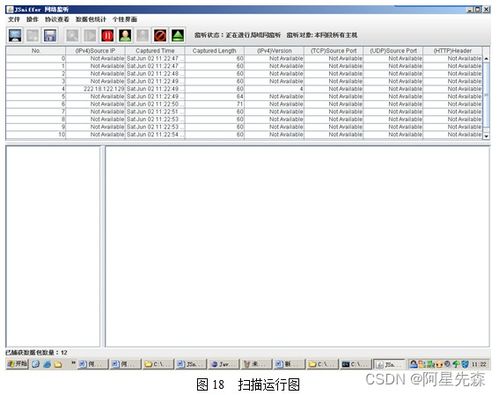The width and height of the screenshot is (499, 395).
Task: Click the monitor capture icon in toolbar
Action: click(x=15, y=35)
